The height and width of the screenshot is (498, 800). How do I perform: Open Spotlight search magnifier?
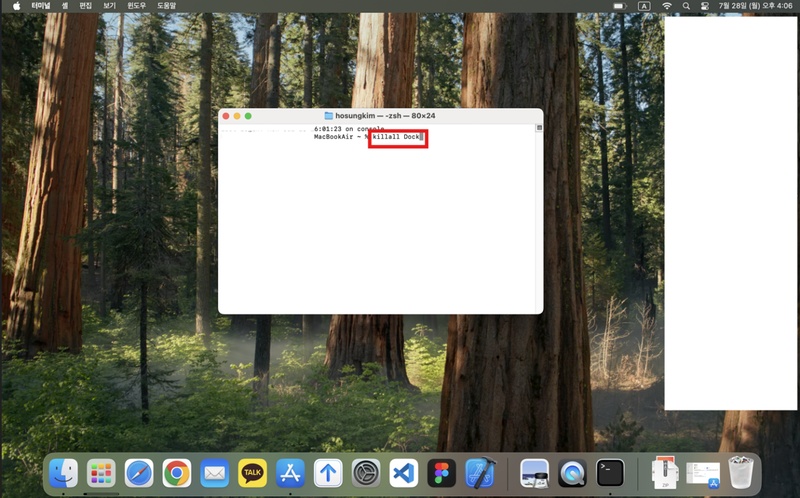point(686,6)
